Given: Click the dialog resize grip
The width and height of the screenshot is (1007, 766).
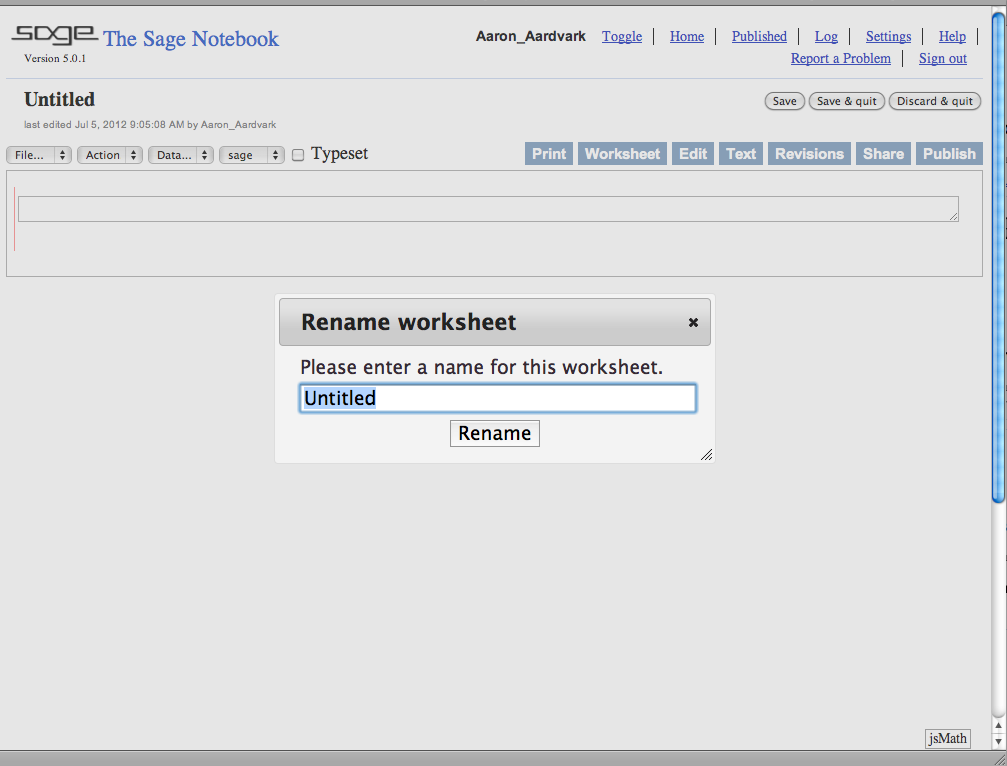Looking at the screenshot, I should 706,455.
